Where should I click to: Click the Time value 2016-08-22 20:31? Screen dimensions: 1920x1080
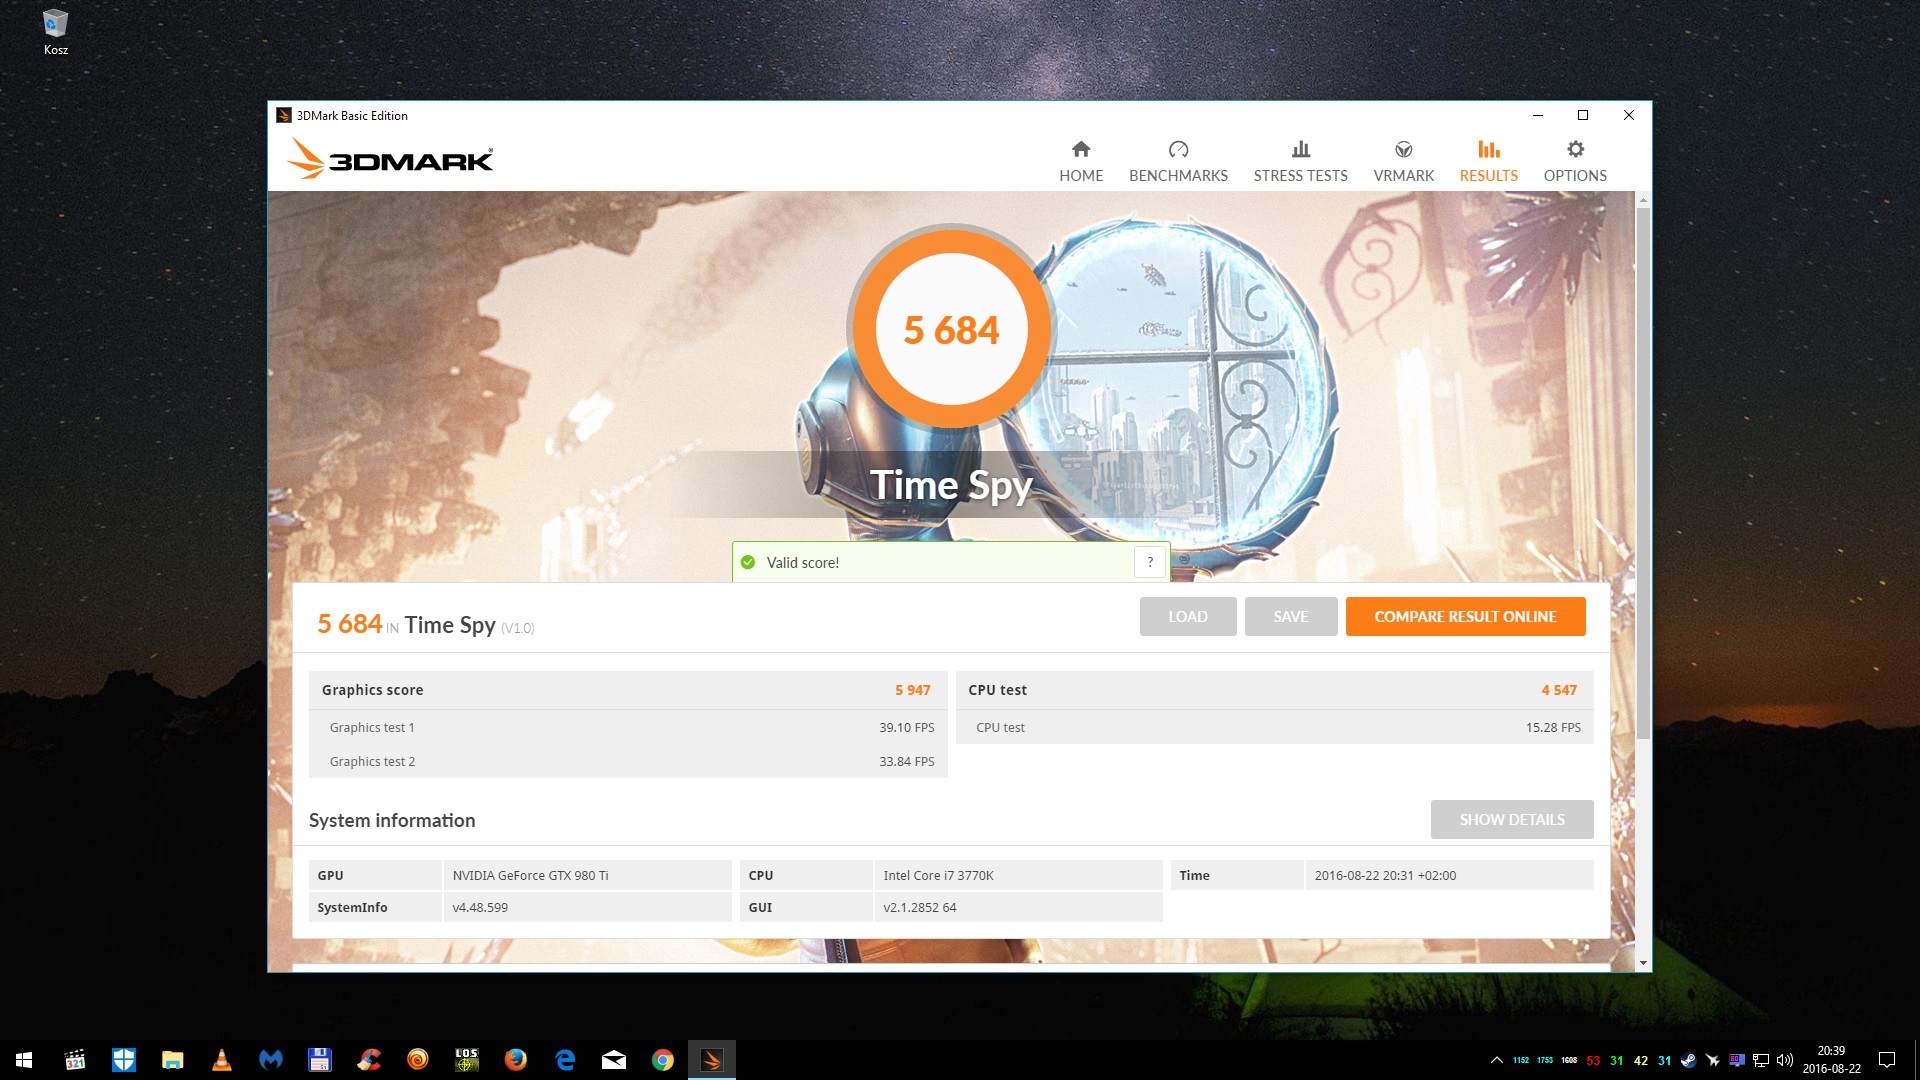1385,875
